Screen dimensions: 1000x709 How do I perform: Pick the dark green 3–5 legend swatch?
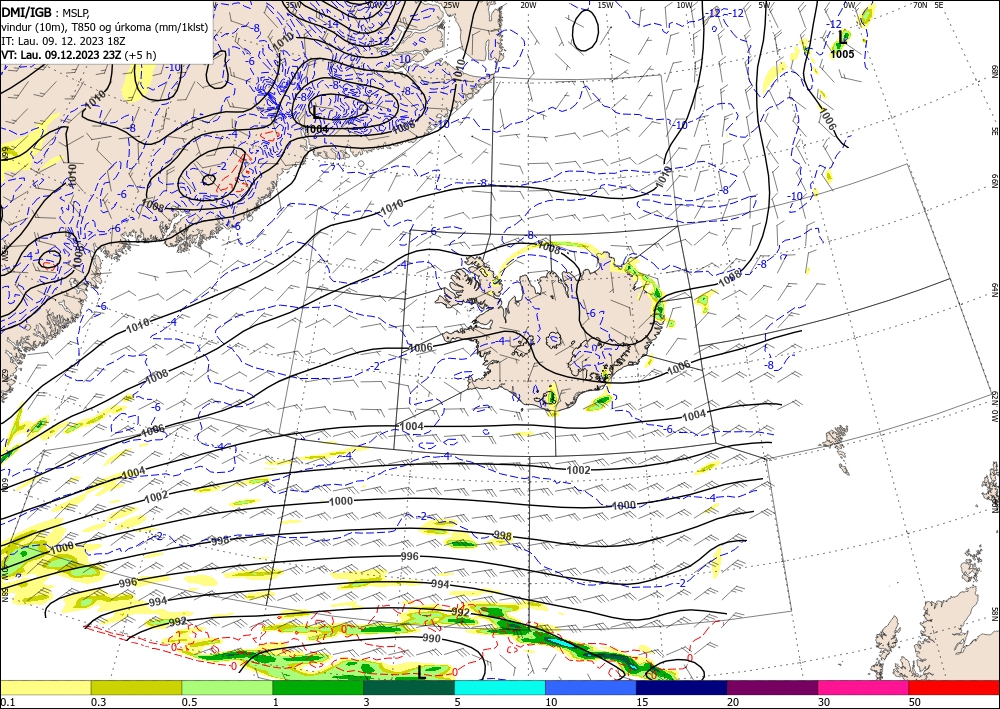409,687
